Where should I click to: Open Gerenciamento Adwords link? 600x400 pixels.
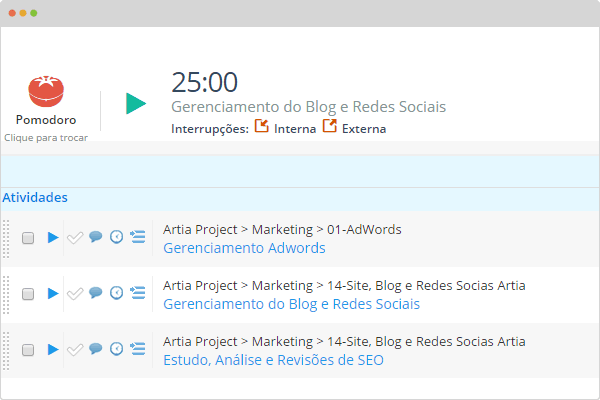coord(244,248)
